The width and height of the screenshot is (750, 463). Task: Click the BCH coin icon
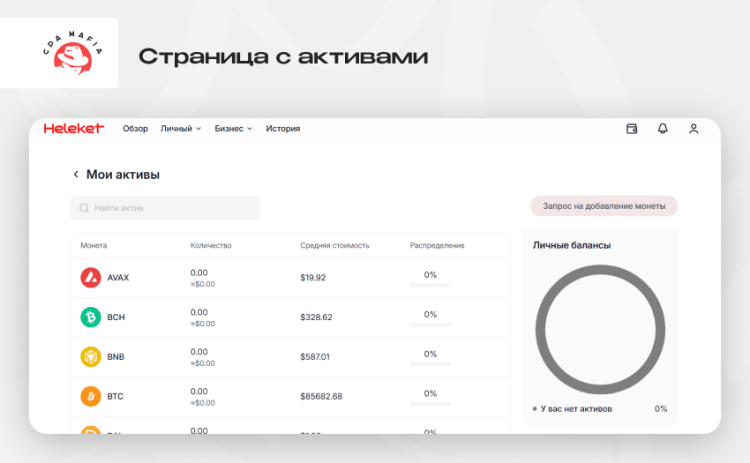pyautogui.click(x=91, y=317)
